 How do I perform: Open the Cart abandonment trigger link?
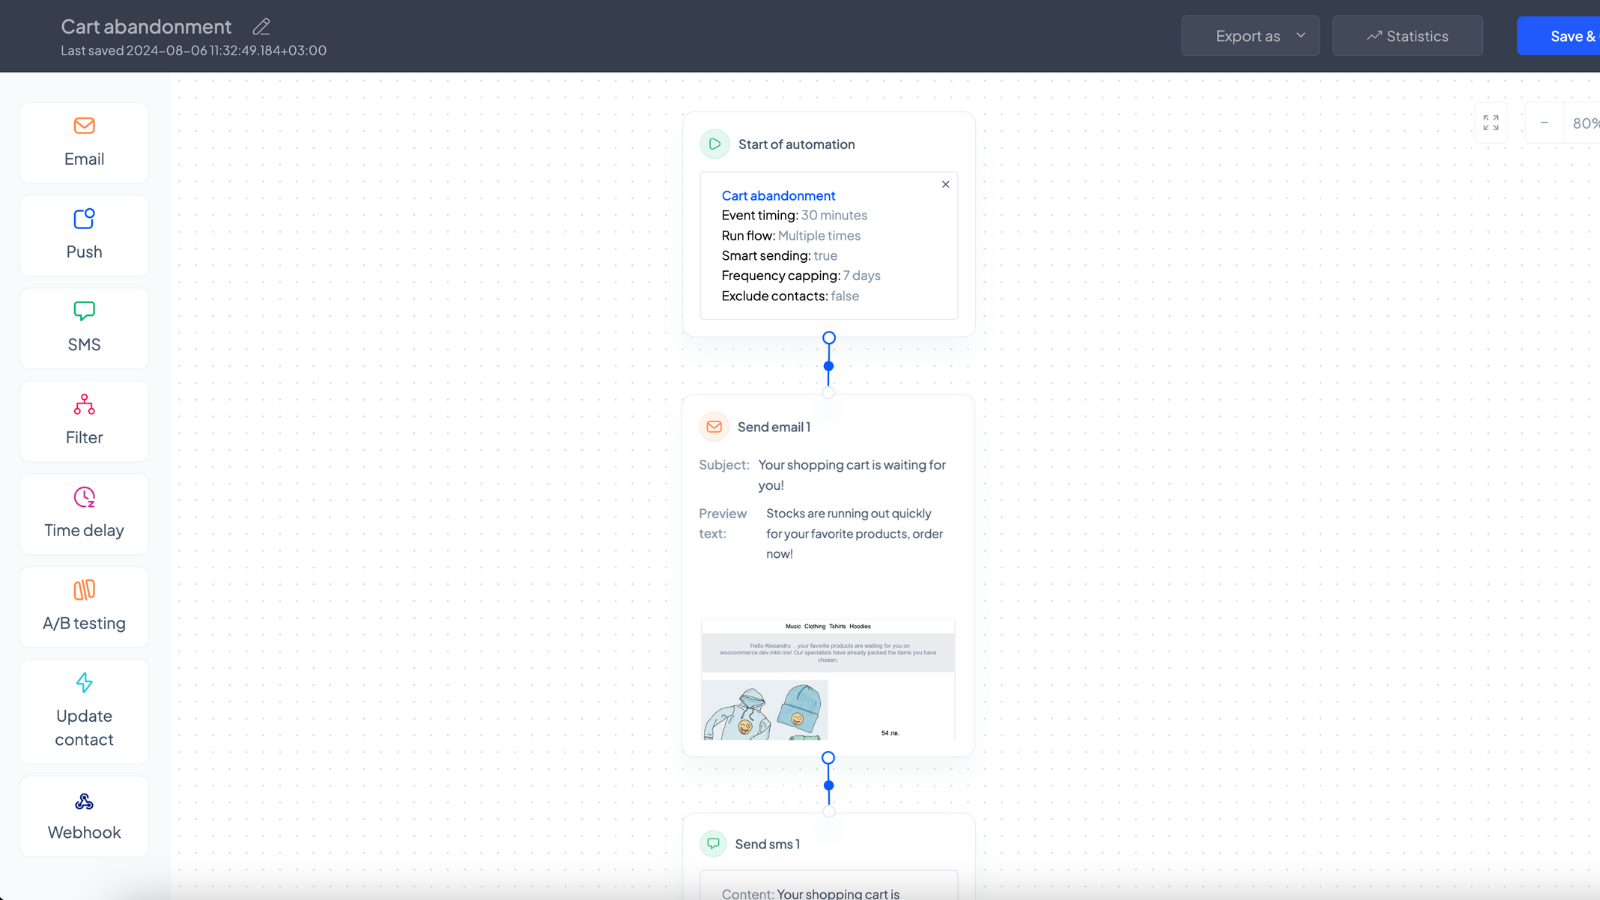pos(778,196)
